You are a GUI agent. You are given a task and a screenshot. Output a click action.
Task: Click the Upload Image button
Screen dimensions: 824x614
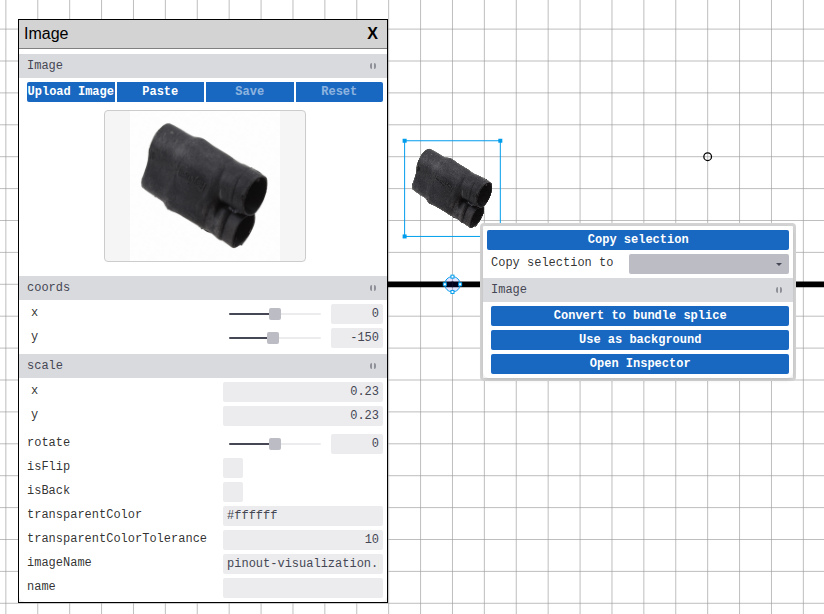click(x=70, y=91)
